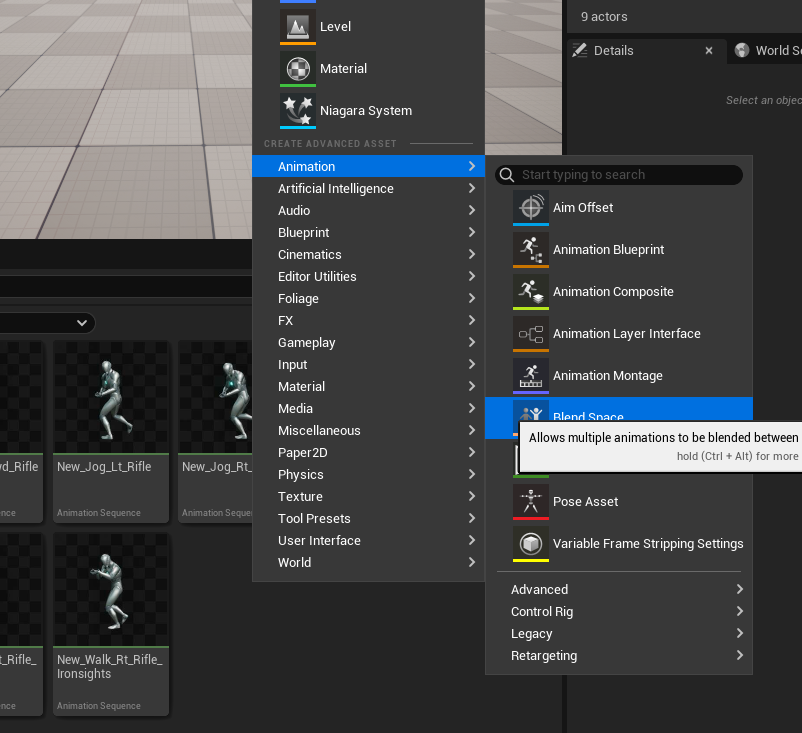Open the Legacy animation submenu
Screen dimensions: 802x733
(x=619, y=633)
